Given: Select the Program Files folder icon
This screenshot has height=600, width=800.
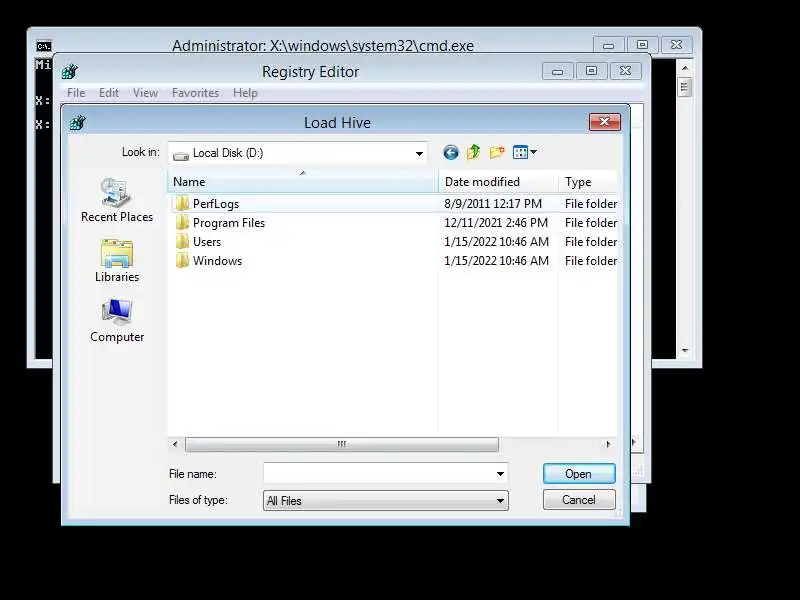Looking at the screenshot, I should pos(182,222).
